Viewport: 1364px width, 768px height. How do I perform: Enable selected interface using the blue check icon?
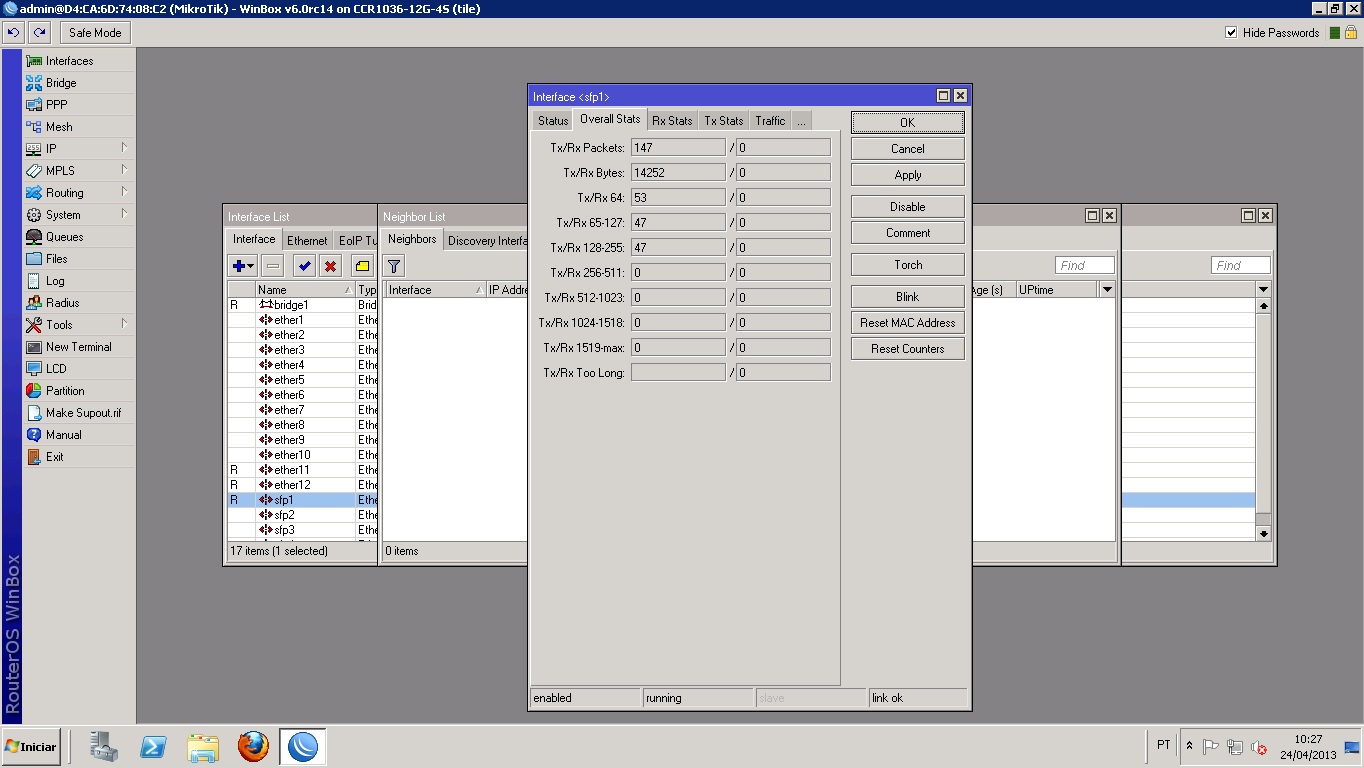click(x=304, y=266)
